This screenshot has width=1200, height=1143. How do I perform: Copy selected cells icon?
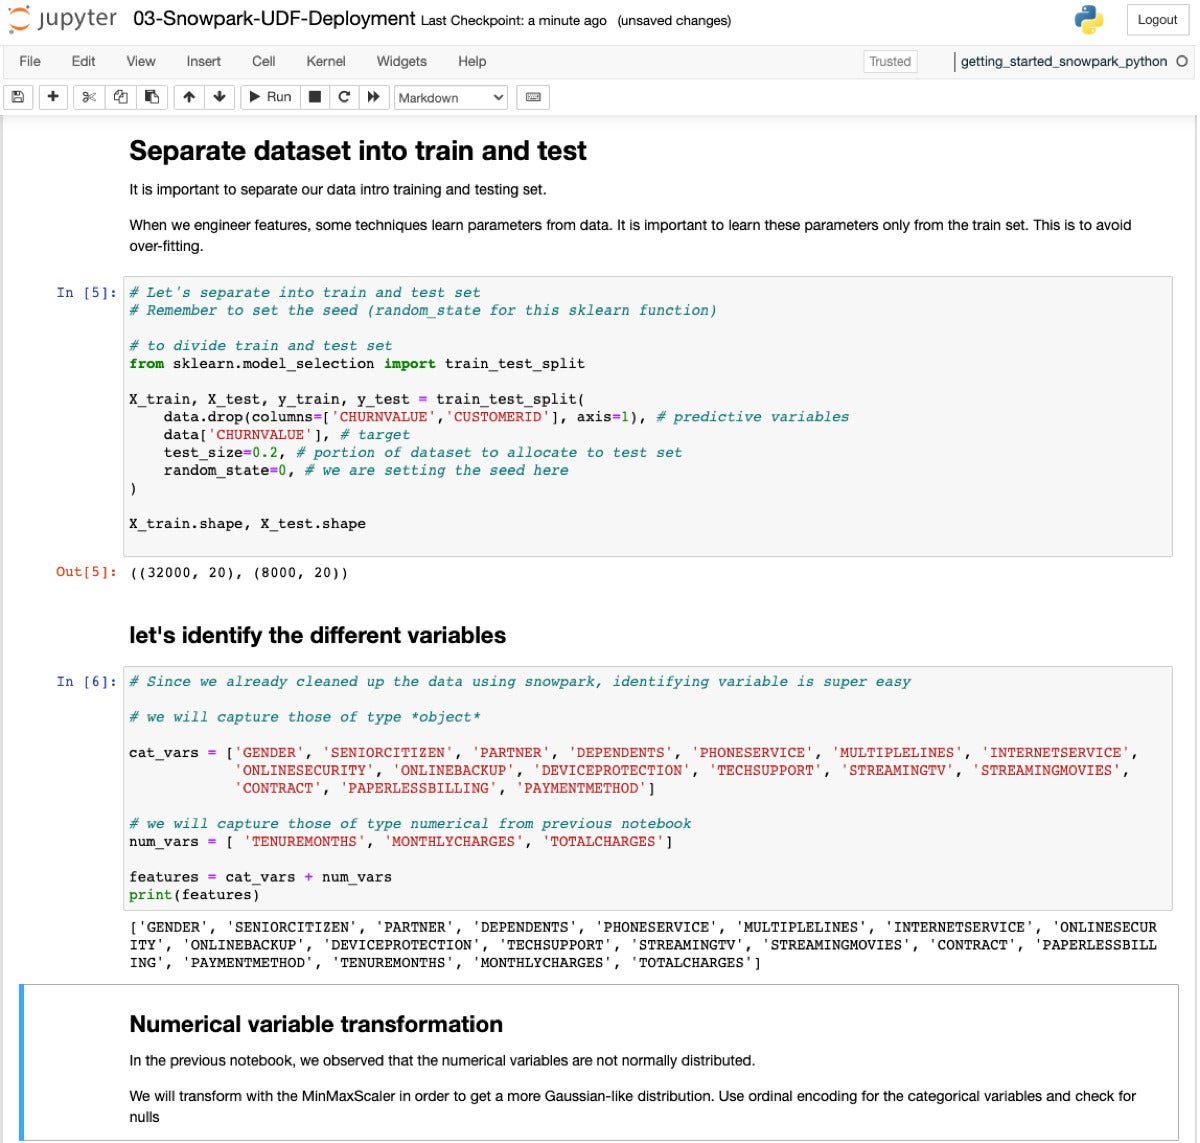121,97
